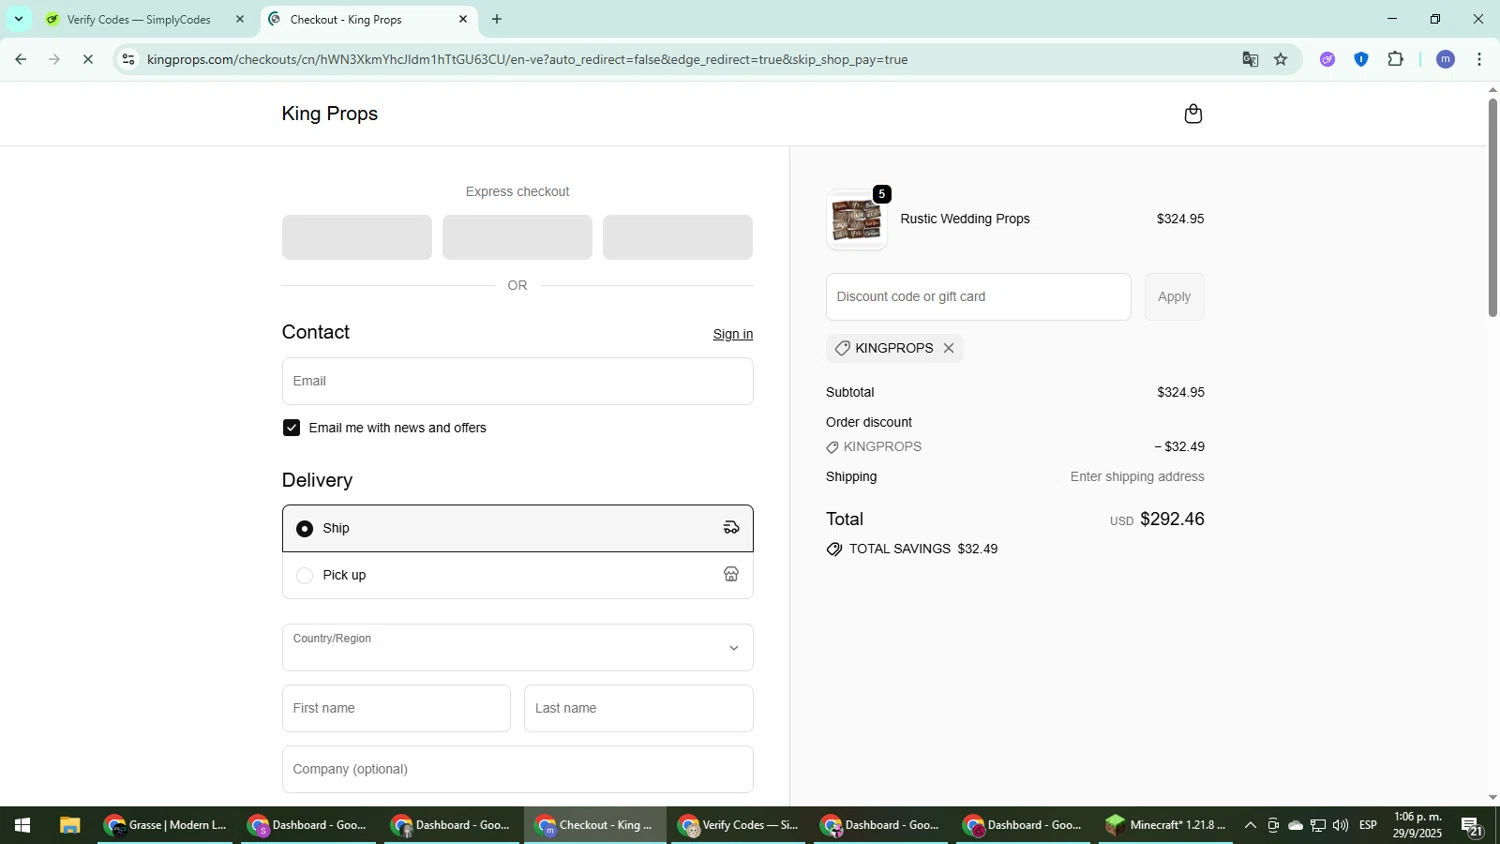Click the Meet Now tray icon
The width and height of the screenshot is (1500, 844).
(1273, 826)
